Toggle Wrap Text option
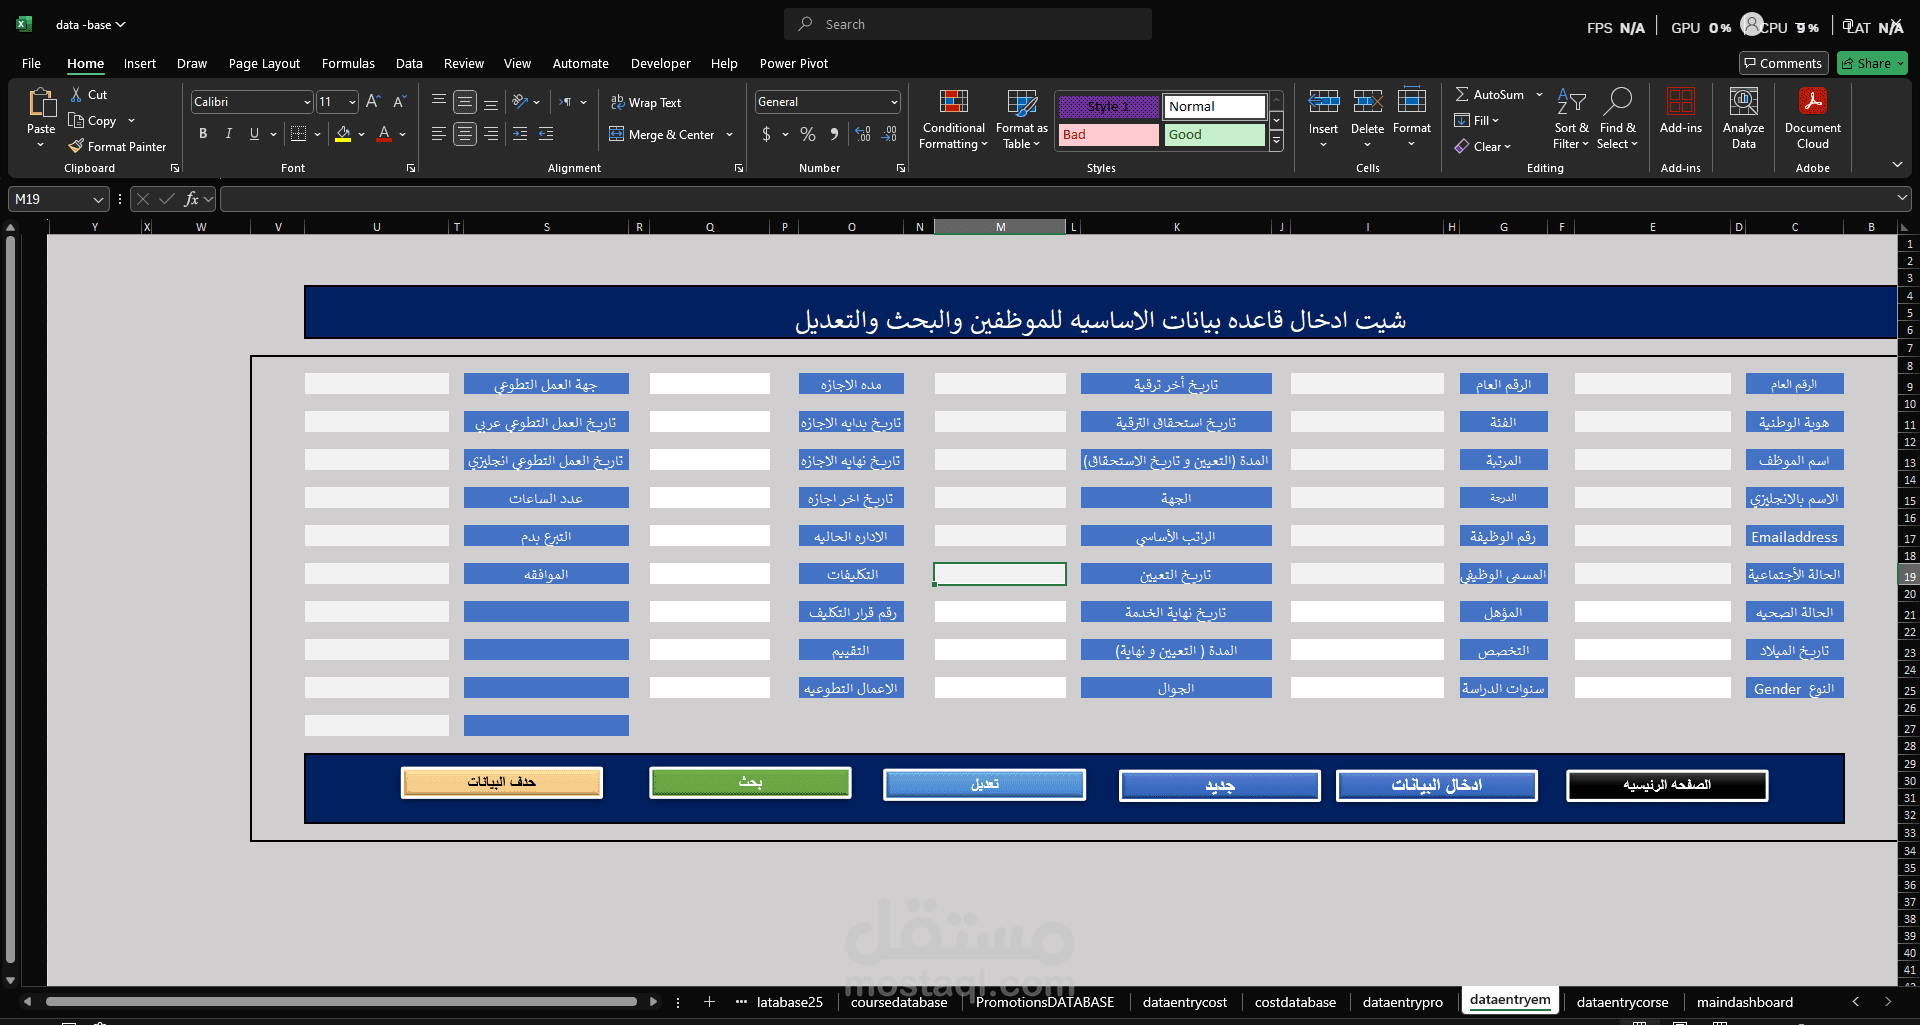 [646, 102]
